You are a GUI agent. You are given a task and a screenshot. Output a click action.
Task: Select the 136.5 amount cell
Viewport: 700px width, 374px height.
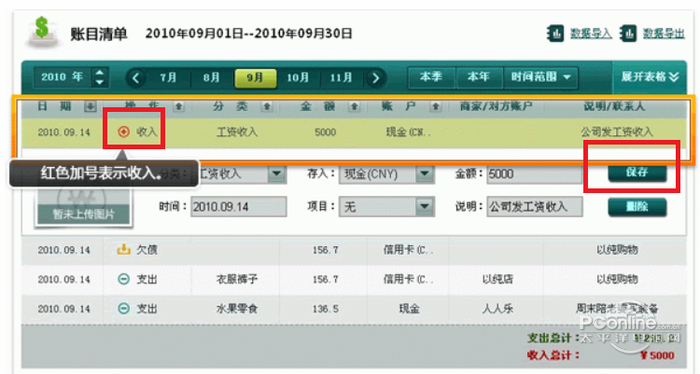(325, 309)
